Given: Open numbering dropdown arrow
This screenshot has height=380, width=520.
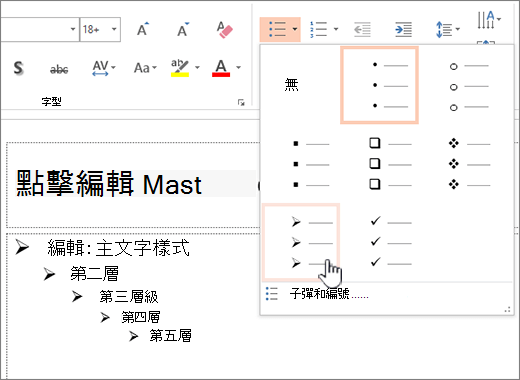Looking at the screenshot, I should [336, 29].
